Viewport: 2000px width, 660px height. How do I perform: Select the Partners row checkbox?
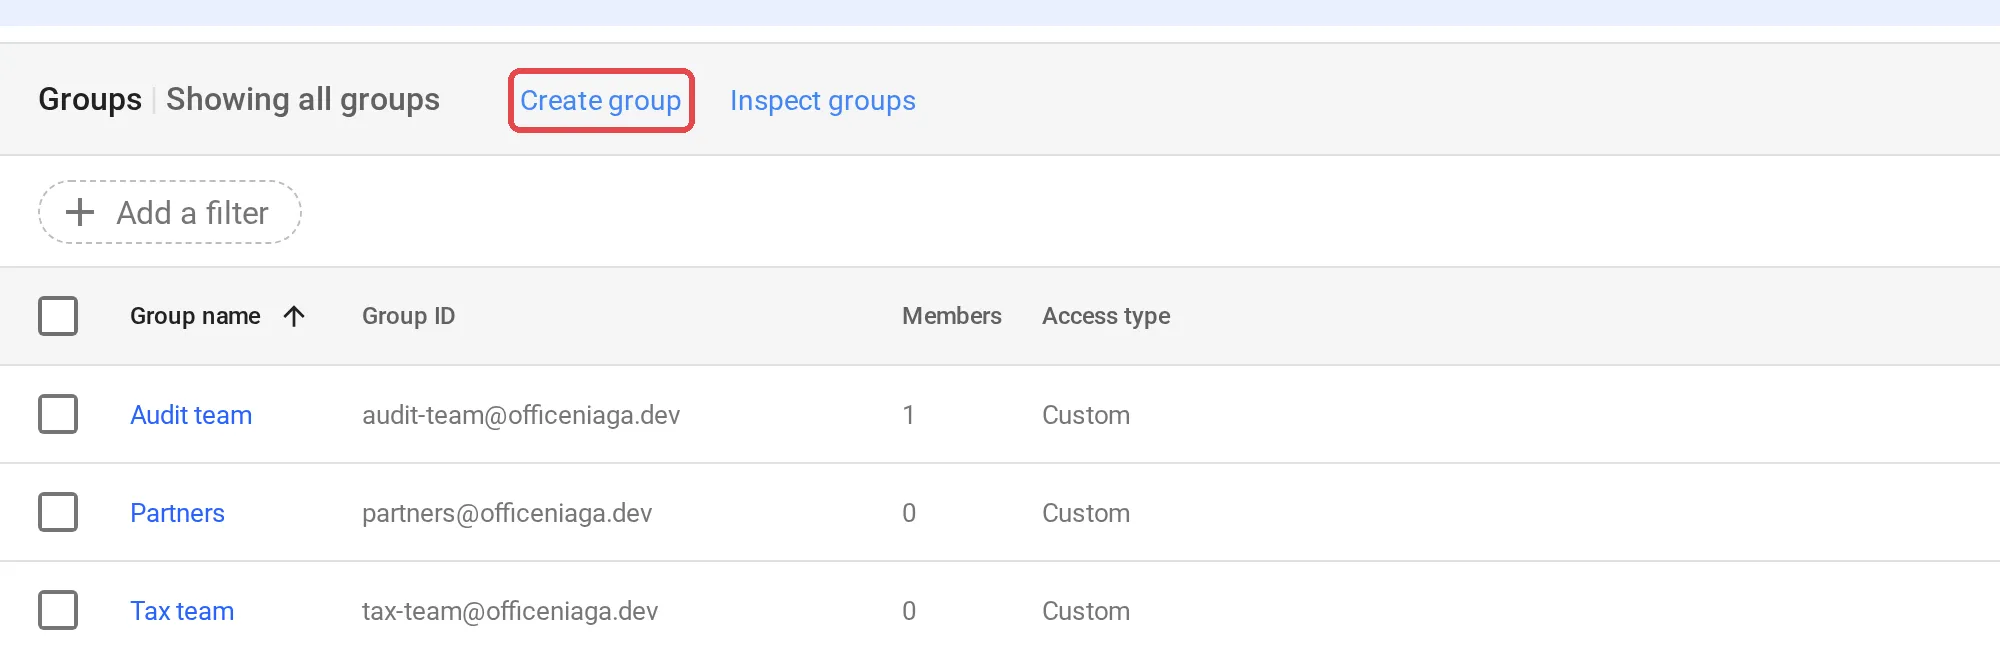coord(58,512)
